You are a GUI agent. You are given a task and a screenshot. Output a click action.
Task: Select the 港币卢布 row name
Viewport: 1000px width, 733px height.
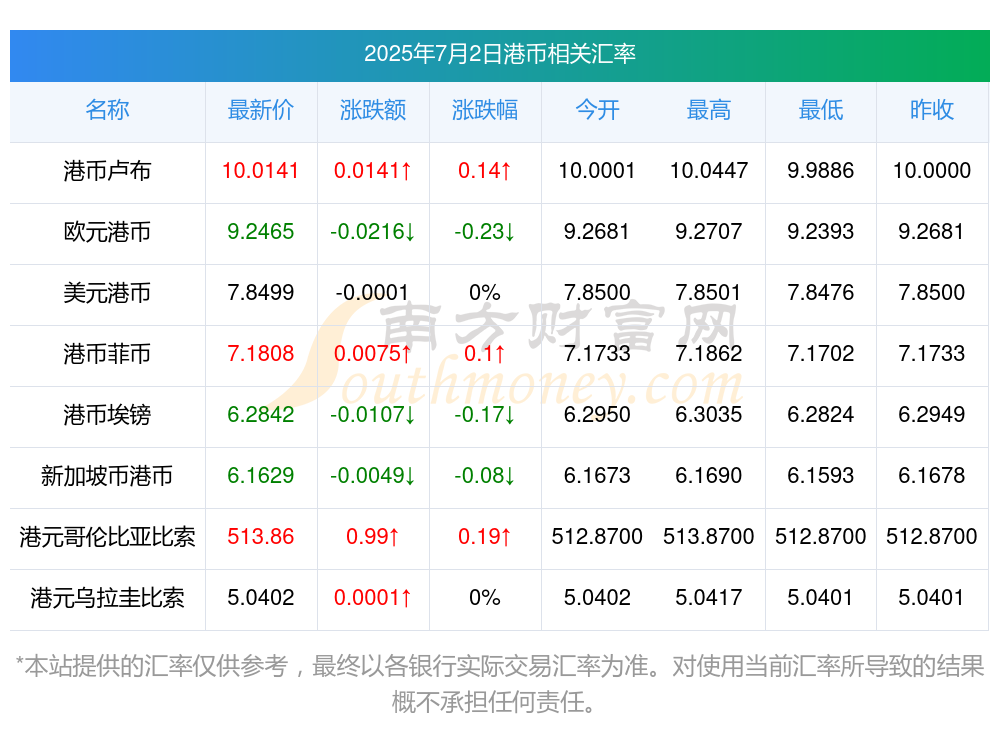click(x=107, y=171)
